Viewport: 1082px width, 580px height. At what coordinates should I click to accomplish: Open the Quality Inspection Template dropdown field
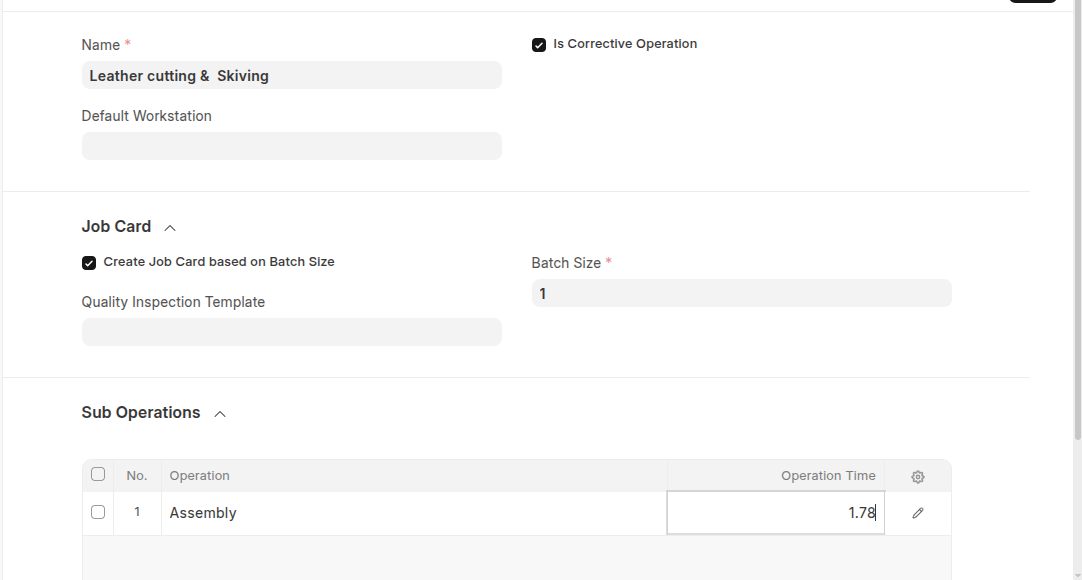pyautogui.click(x=291, y=332)
